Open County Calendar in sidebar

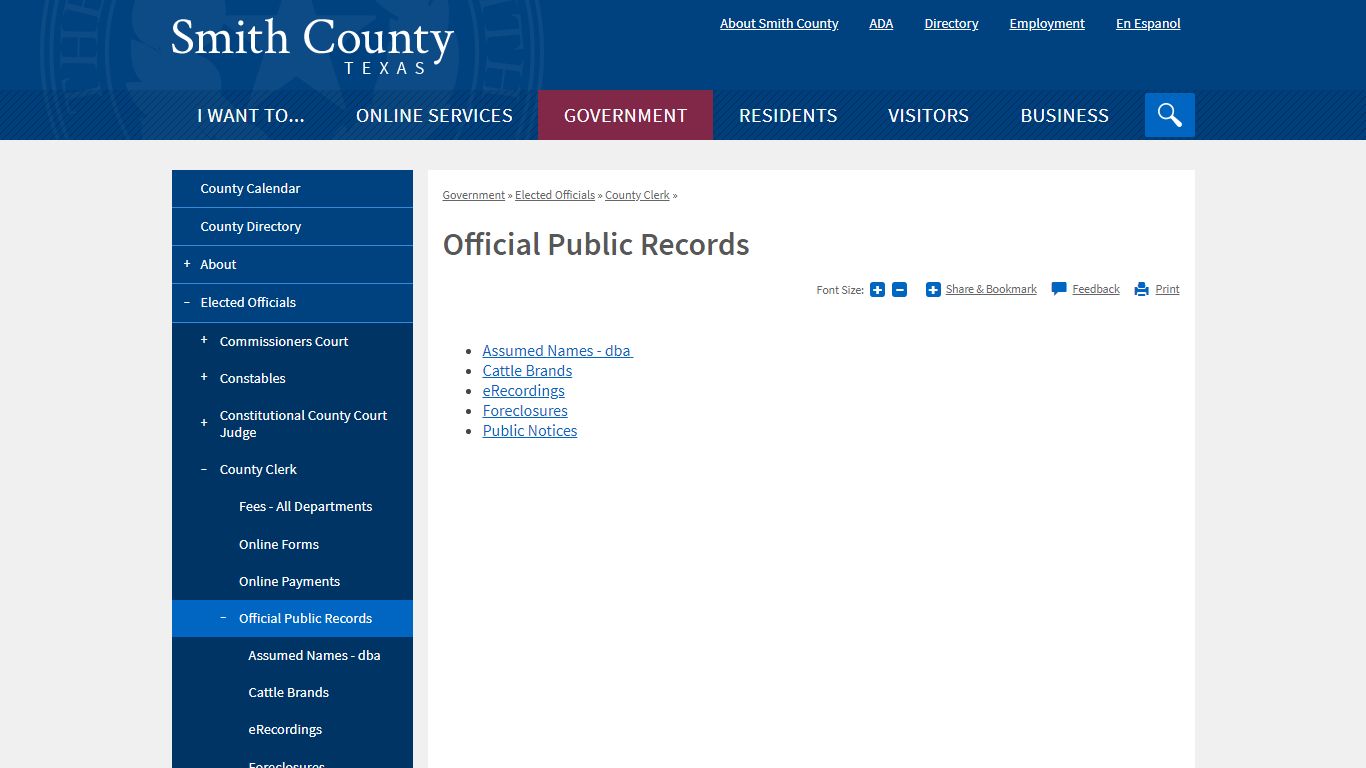(292, 189)
